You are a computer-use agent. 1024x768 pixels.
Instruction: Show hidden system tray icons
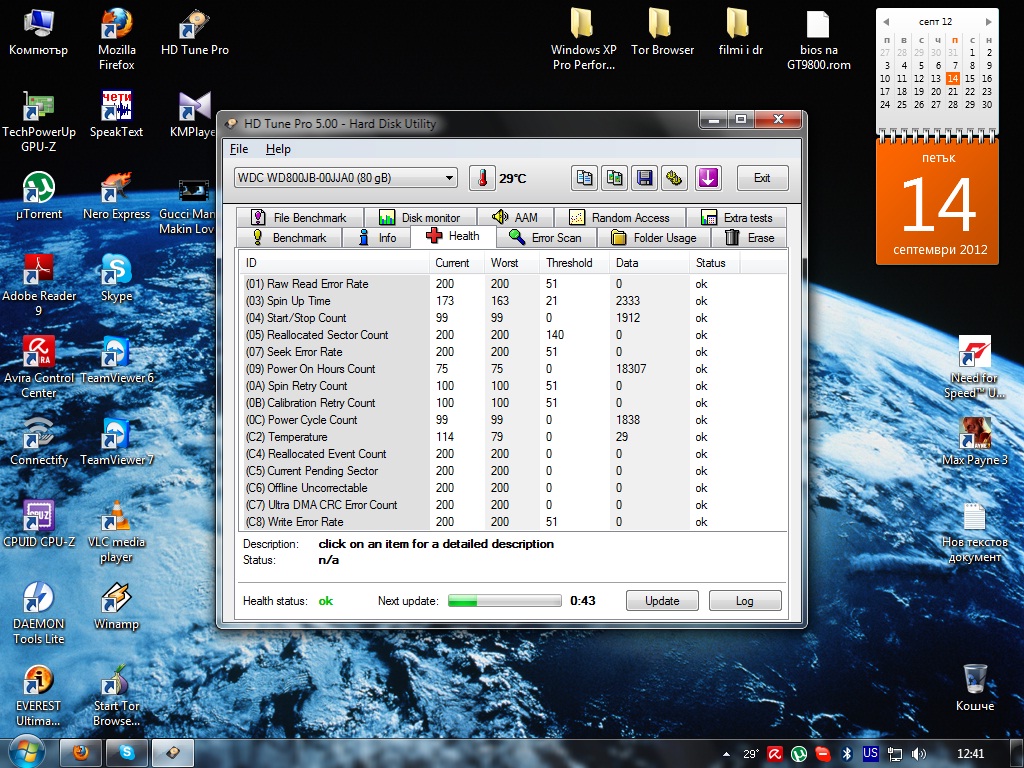(x=725, y=753)
